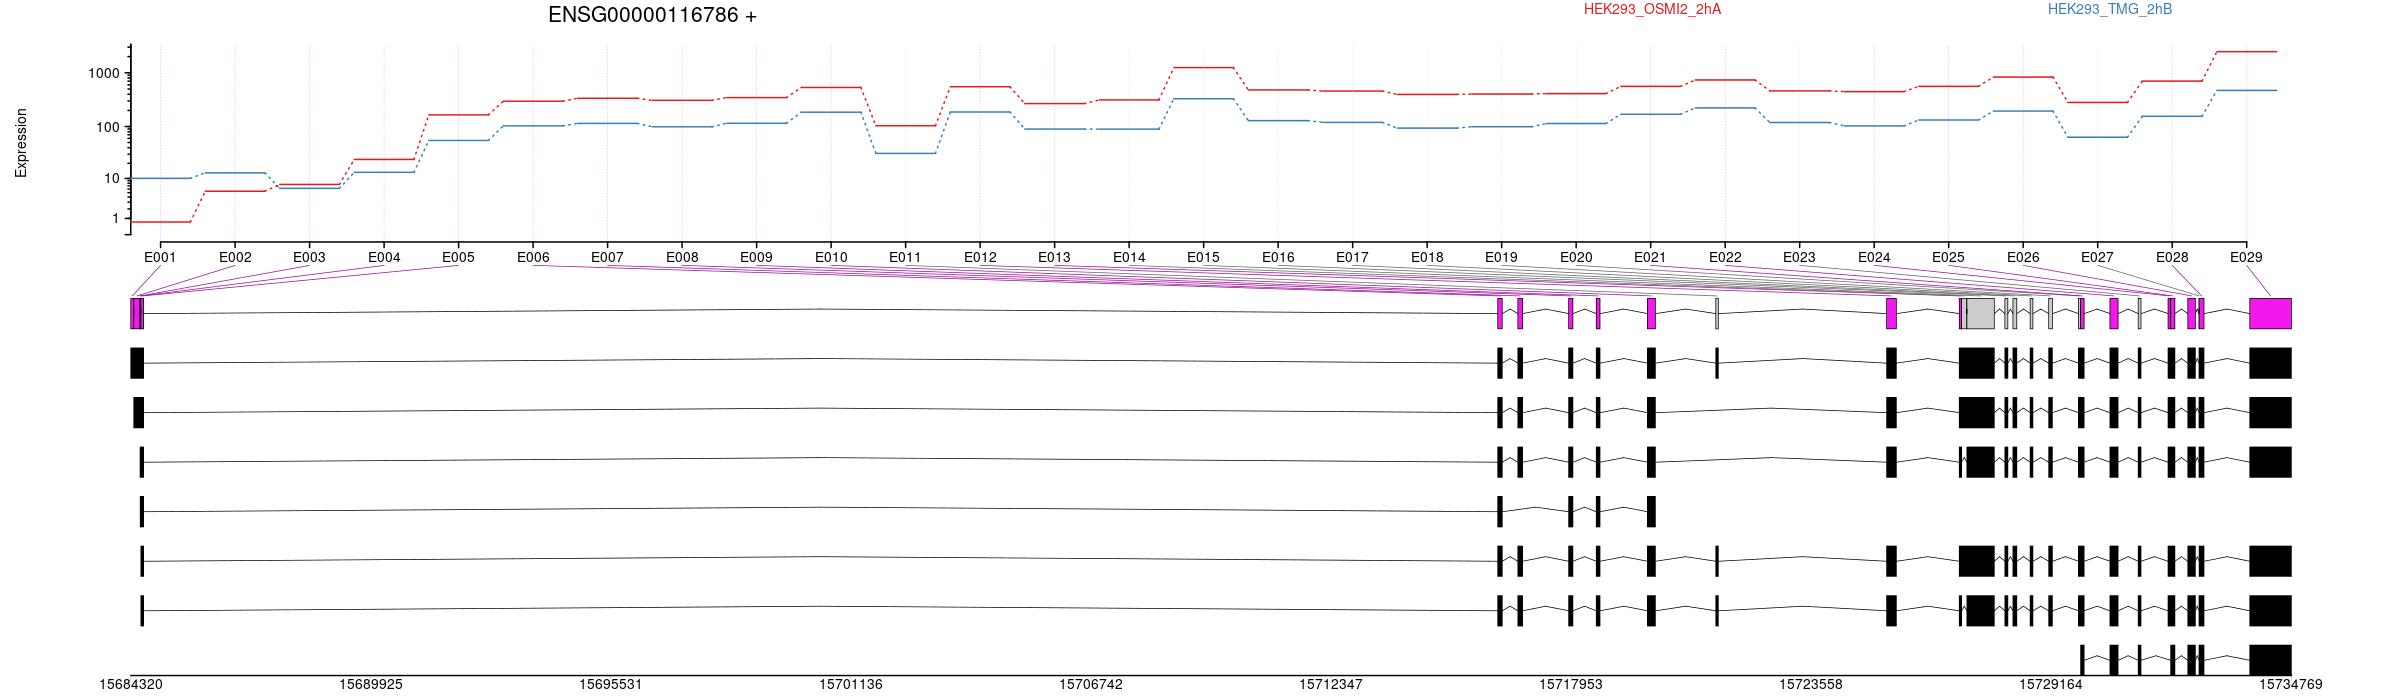The width and height of the screenshot is (2400, 700).
Task: Click exon label E016
Action: (1278, 257)
